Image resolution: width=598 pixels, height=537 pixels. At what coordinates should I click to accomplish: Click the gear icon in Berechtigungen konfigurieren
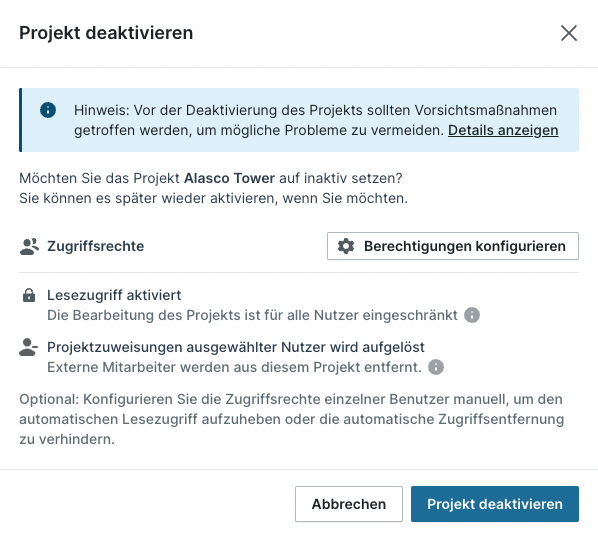pos(346,246)
